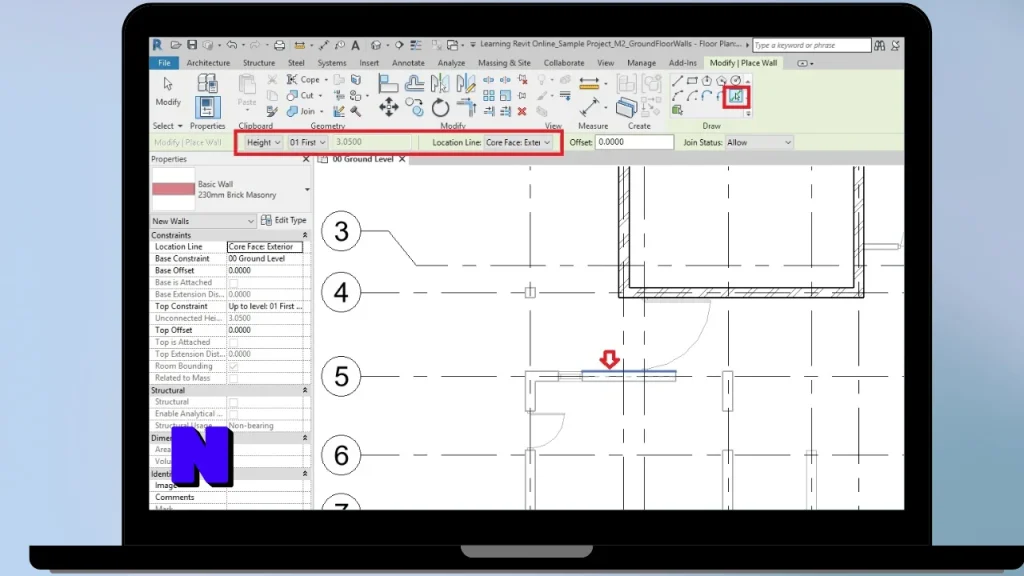Click the keyword search field
Screen dimensions: 1024x576
pyautogui.click(x=812, y=45)
